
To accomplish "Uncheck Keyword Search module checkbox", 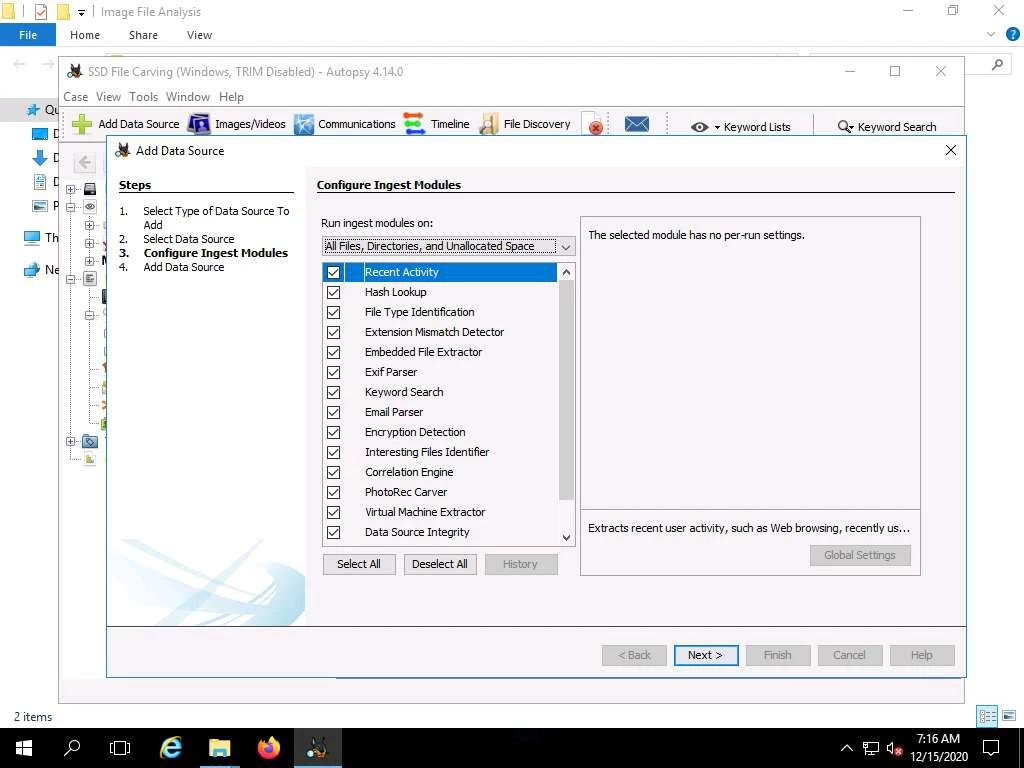I will [333, 392].
